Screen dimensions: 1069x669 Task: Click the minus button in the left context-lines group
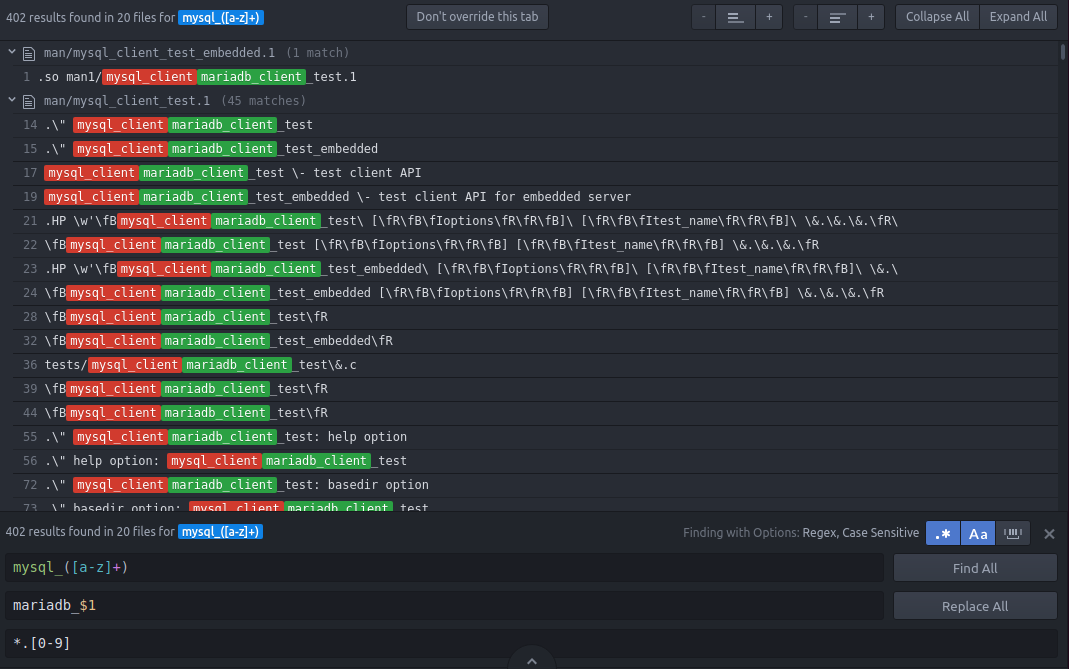click(x=703, y=17)
